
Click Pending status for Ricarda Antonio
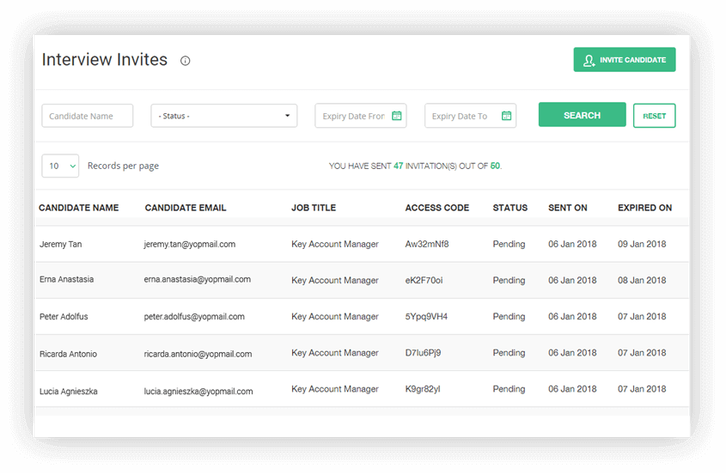[509, 353]
